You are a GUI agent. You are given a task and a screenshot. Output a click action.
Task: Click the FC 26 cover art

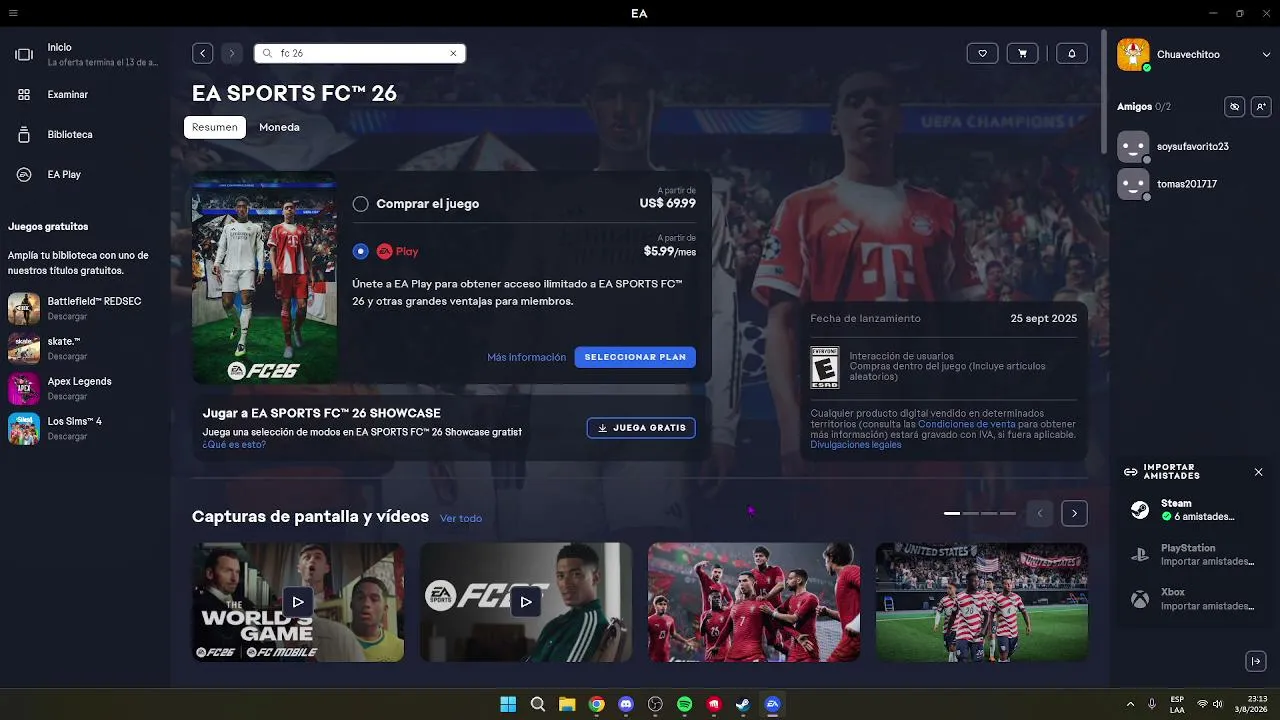click(264, 278)
